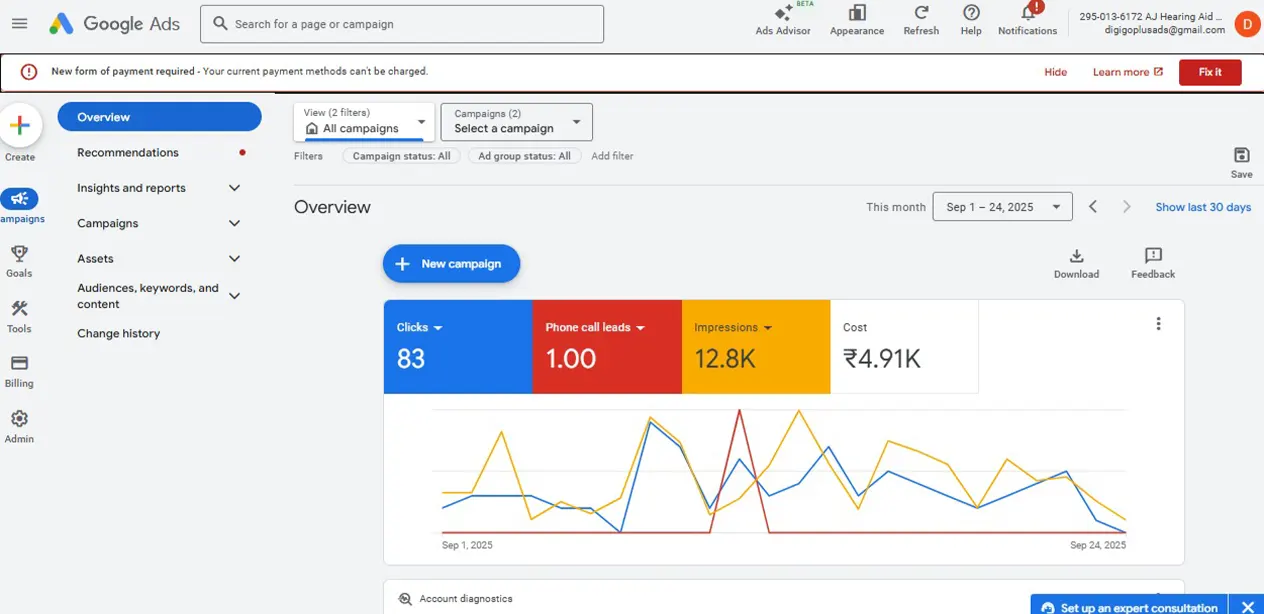Click the Download icon
Screen dimensions: 1264x614
pyautogui.click(x=1076, y=256)
